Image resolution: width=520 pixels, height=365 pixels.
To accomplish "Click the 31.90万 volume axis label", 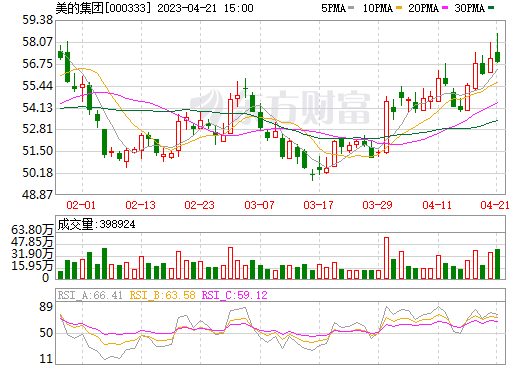I will [32, 254].
